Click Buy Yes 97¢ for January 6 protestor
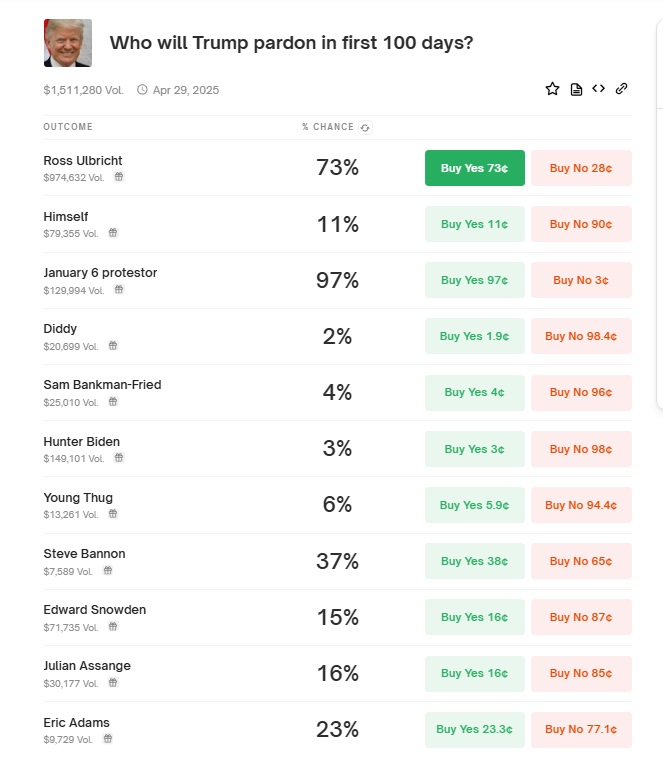Screen dimensions: 663x767 (475, 280)
